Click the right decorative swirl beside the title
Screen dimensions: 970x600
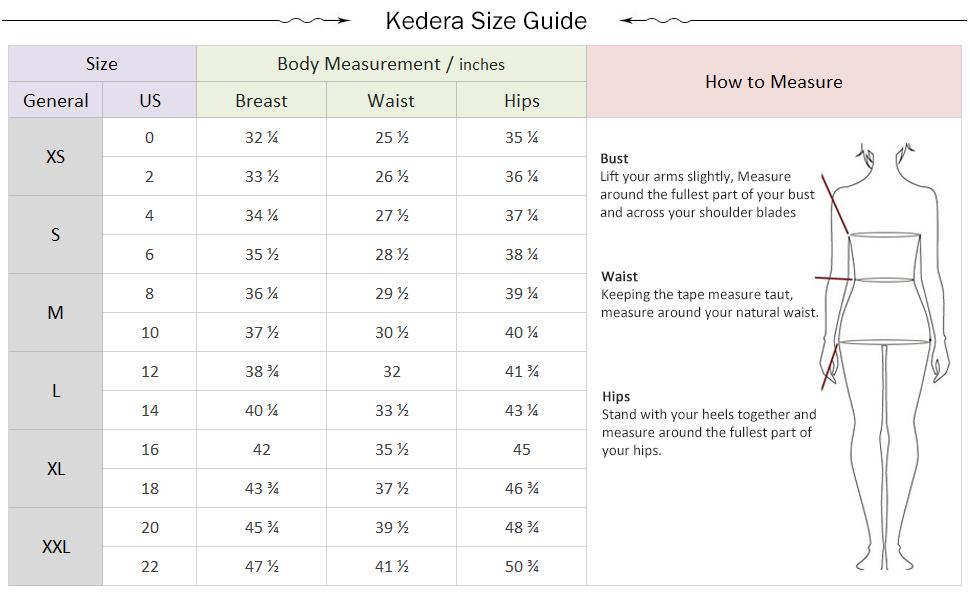coord(656,20)
